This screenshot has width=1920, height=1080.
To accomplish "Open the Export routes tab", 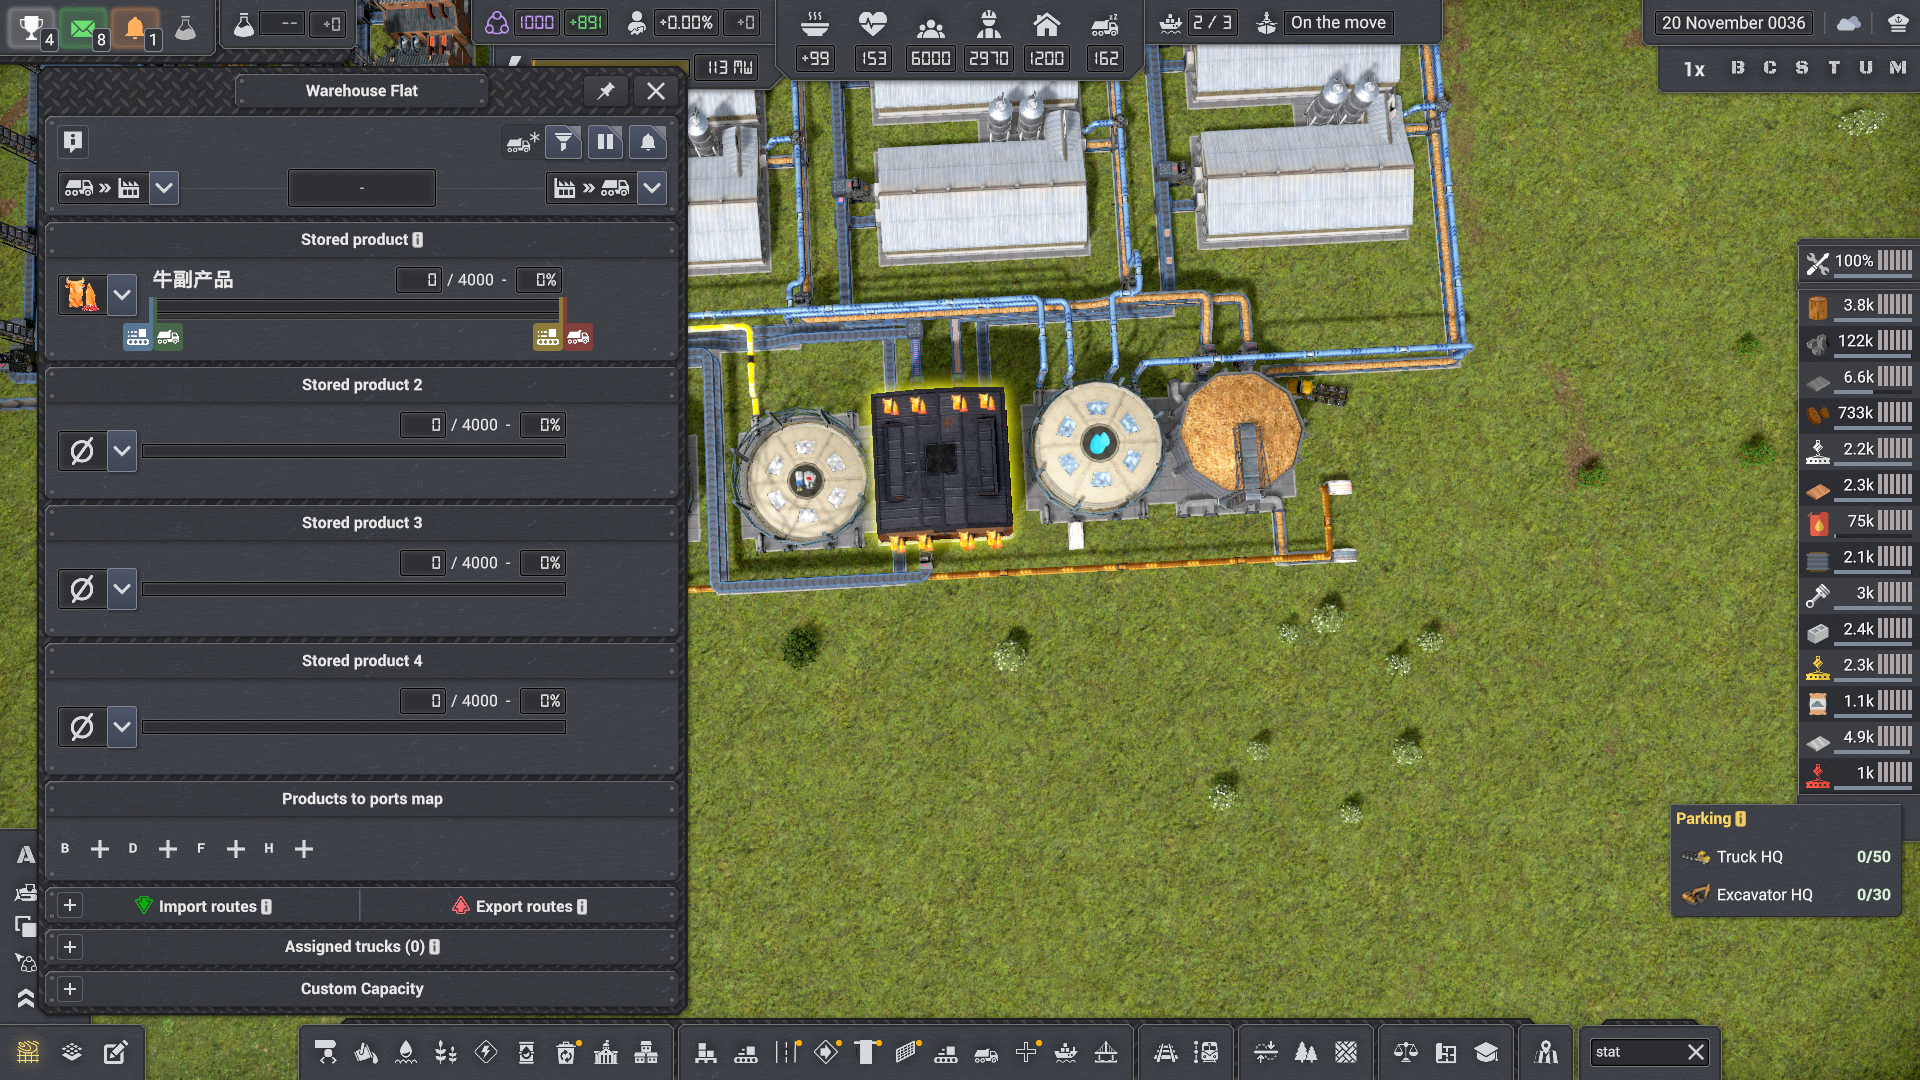I will tap(519, 906).
